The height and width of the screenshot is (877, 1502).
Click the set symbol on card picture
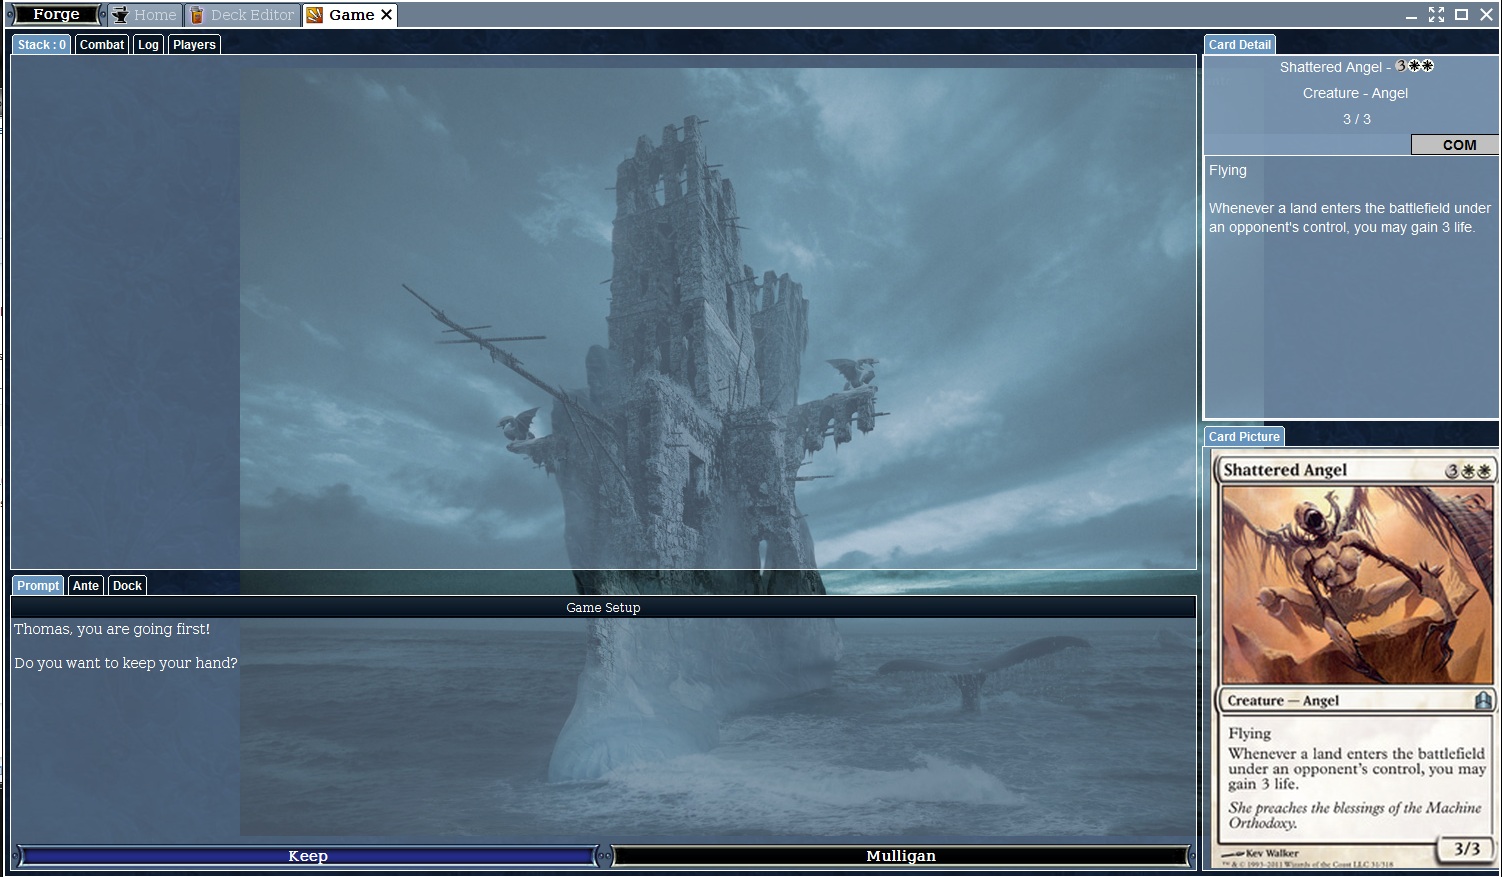coord(1483,700)
